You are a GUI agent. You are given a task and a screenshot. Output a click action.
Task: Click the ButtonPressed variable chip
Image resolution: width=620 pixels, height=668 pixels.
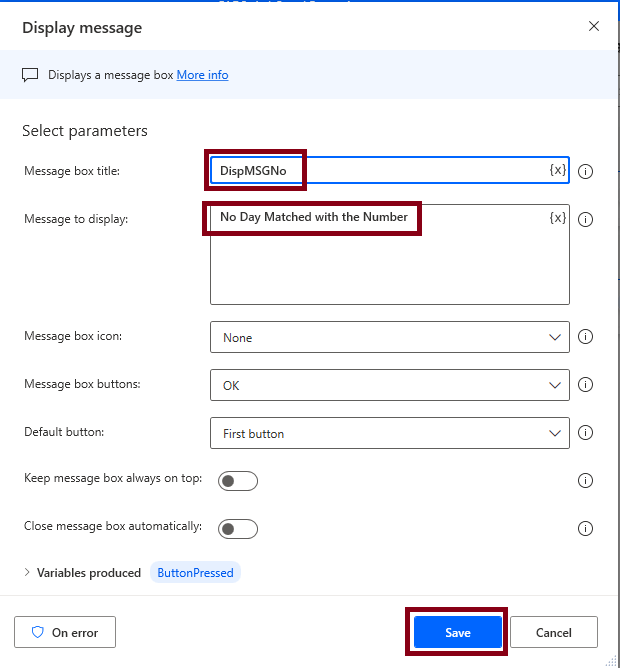(195, 573)
